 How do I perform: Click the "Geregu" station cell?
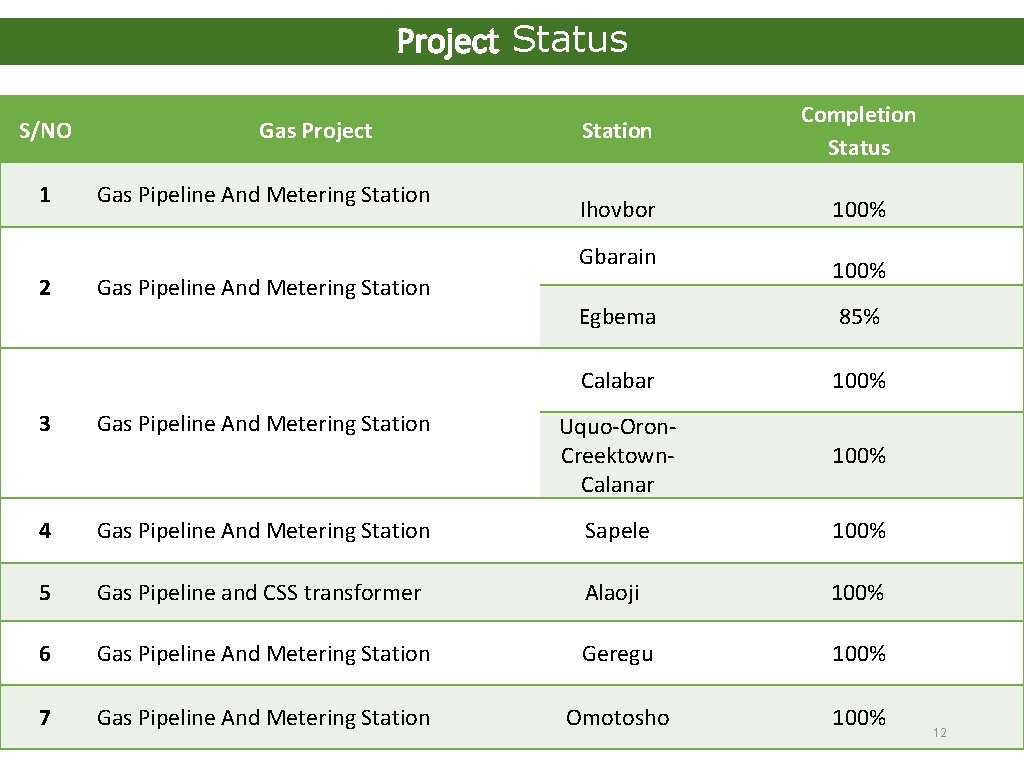[x=617, y=654]
